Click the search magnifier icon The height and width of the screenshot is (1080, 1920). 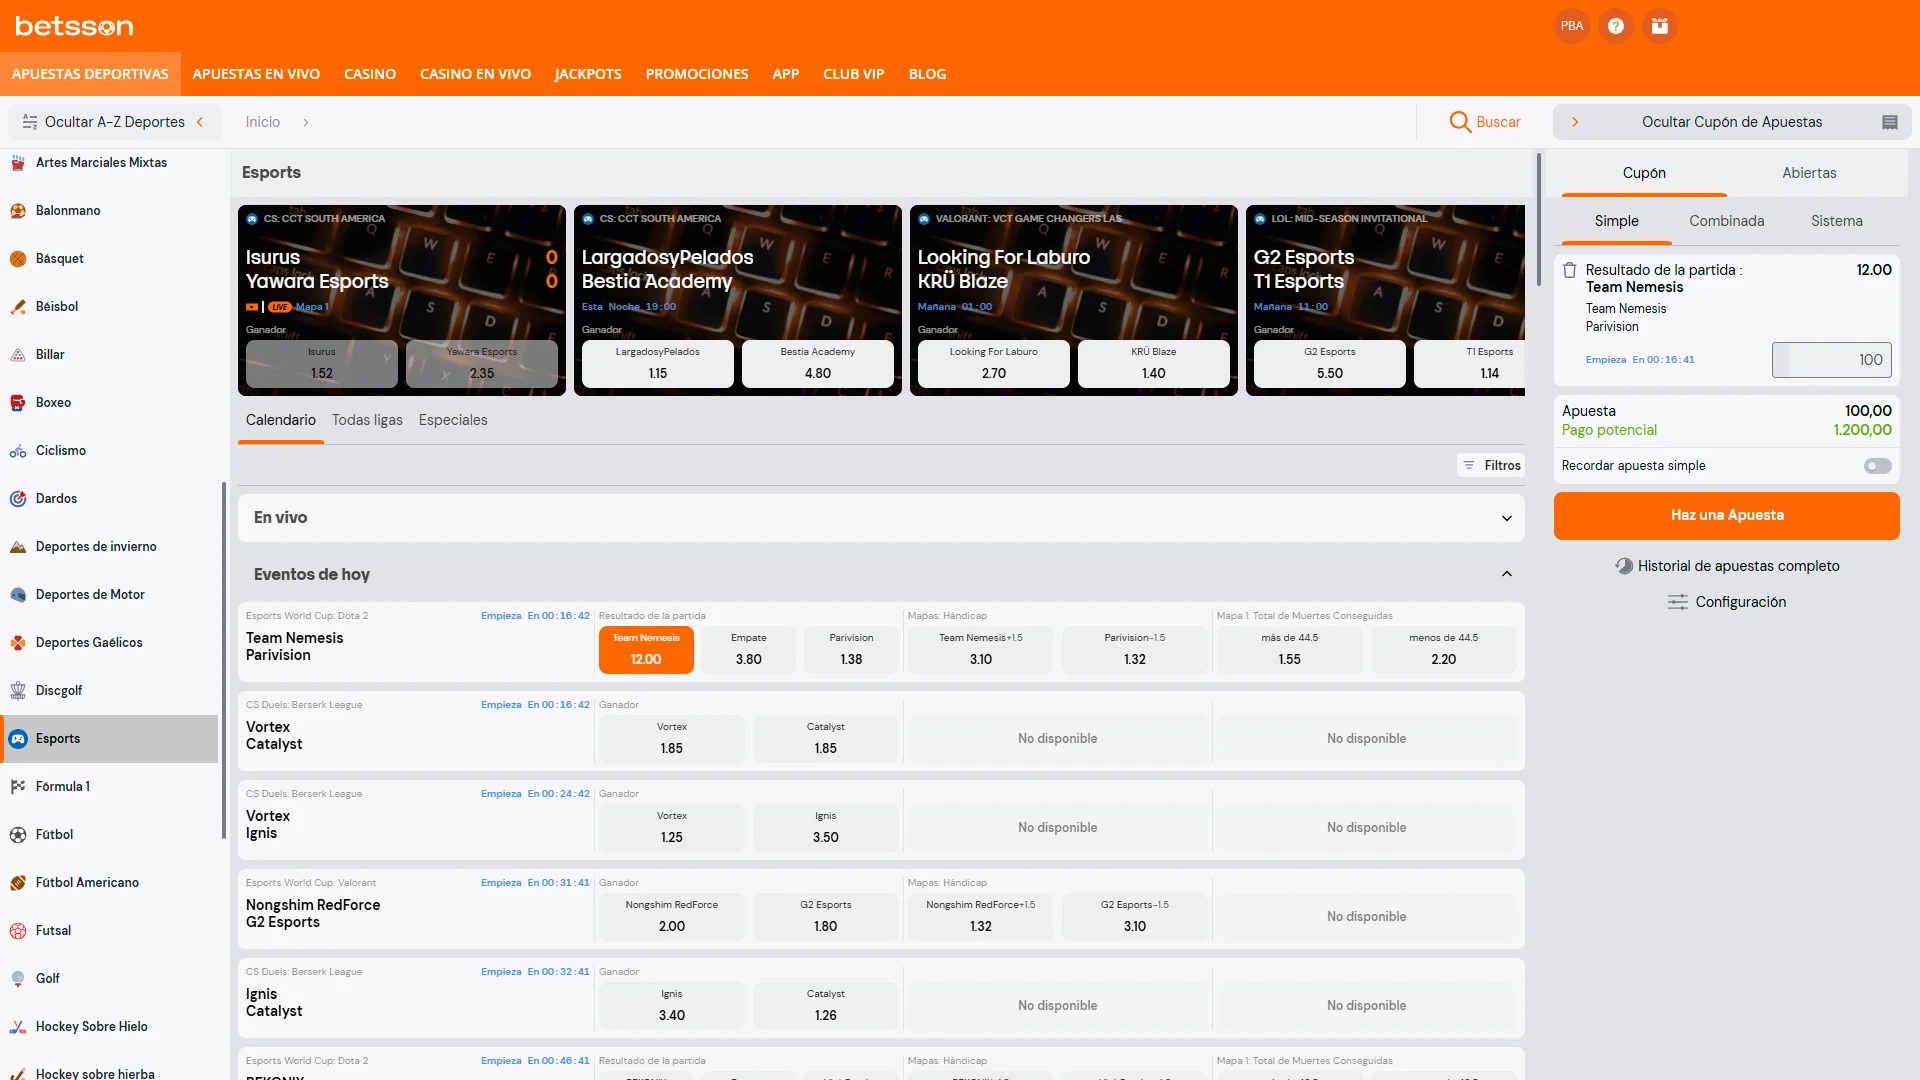1460,122
